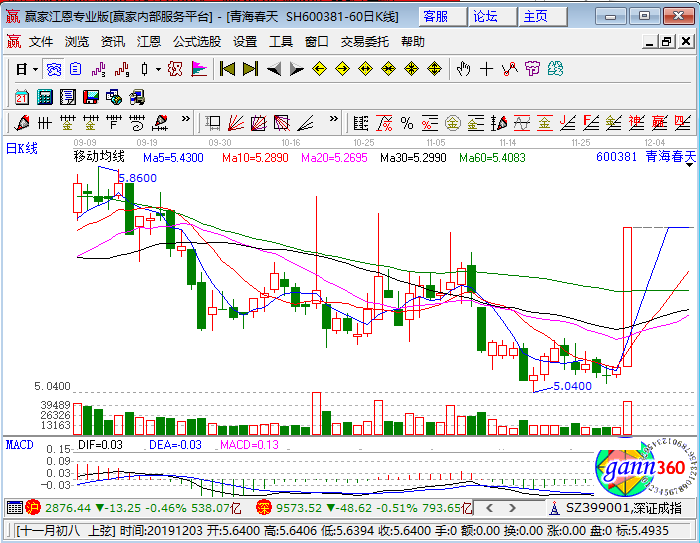The image size is (700, 543).
Task: Click the MACD indicator label
Action: click(x=20, y=445)
